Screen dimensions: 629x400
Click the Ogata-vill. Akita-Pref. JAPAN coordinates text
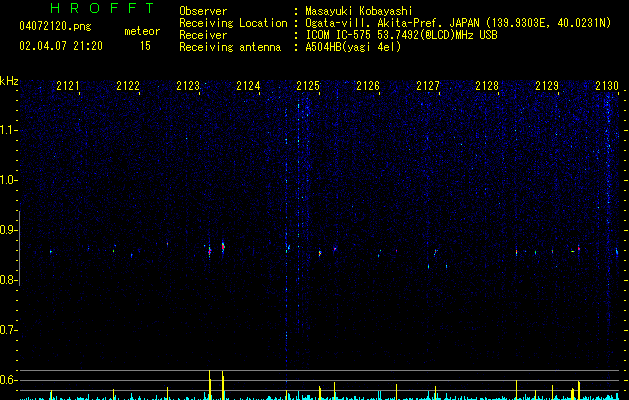[x=458, y=23]
